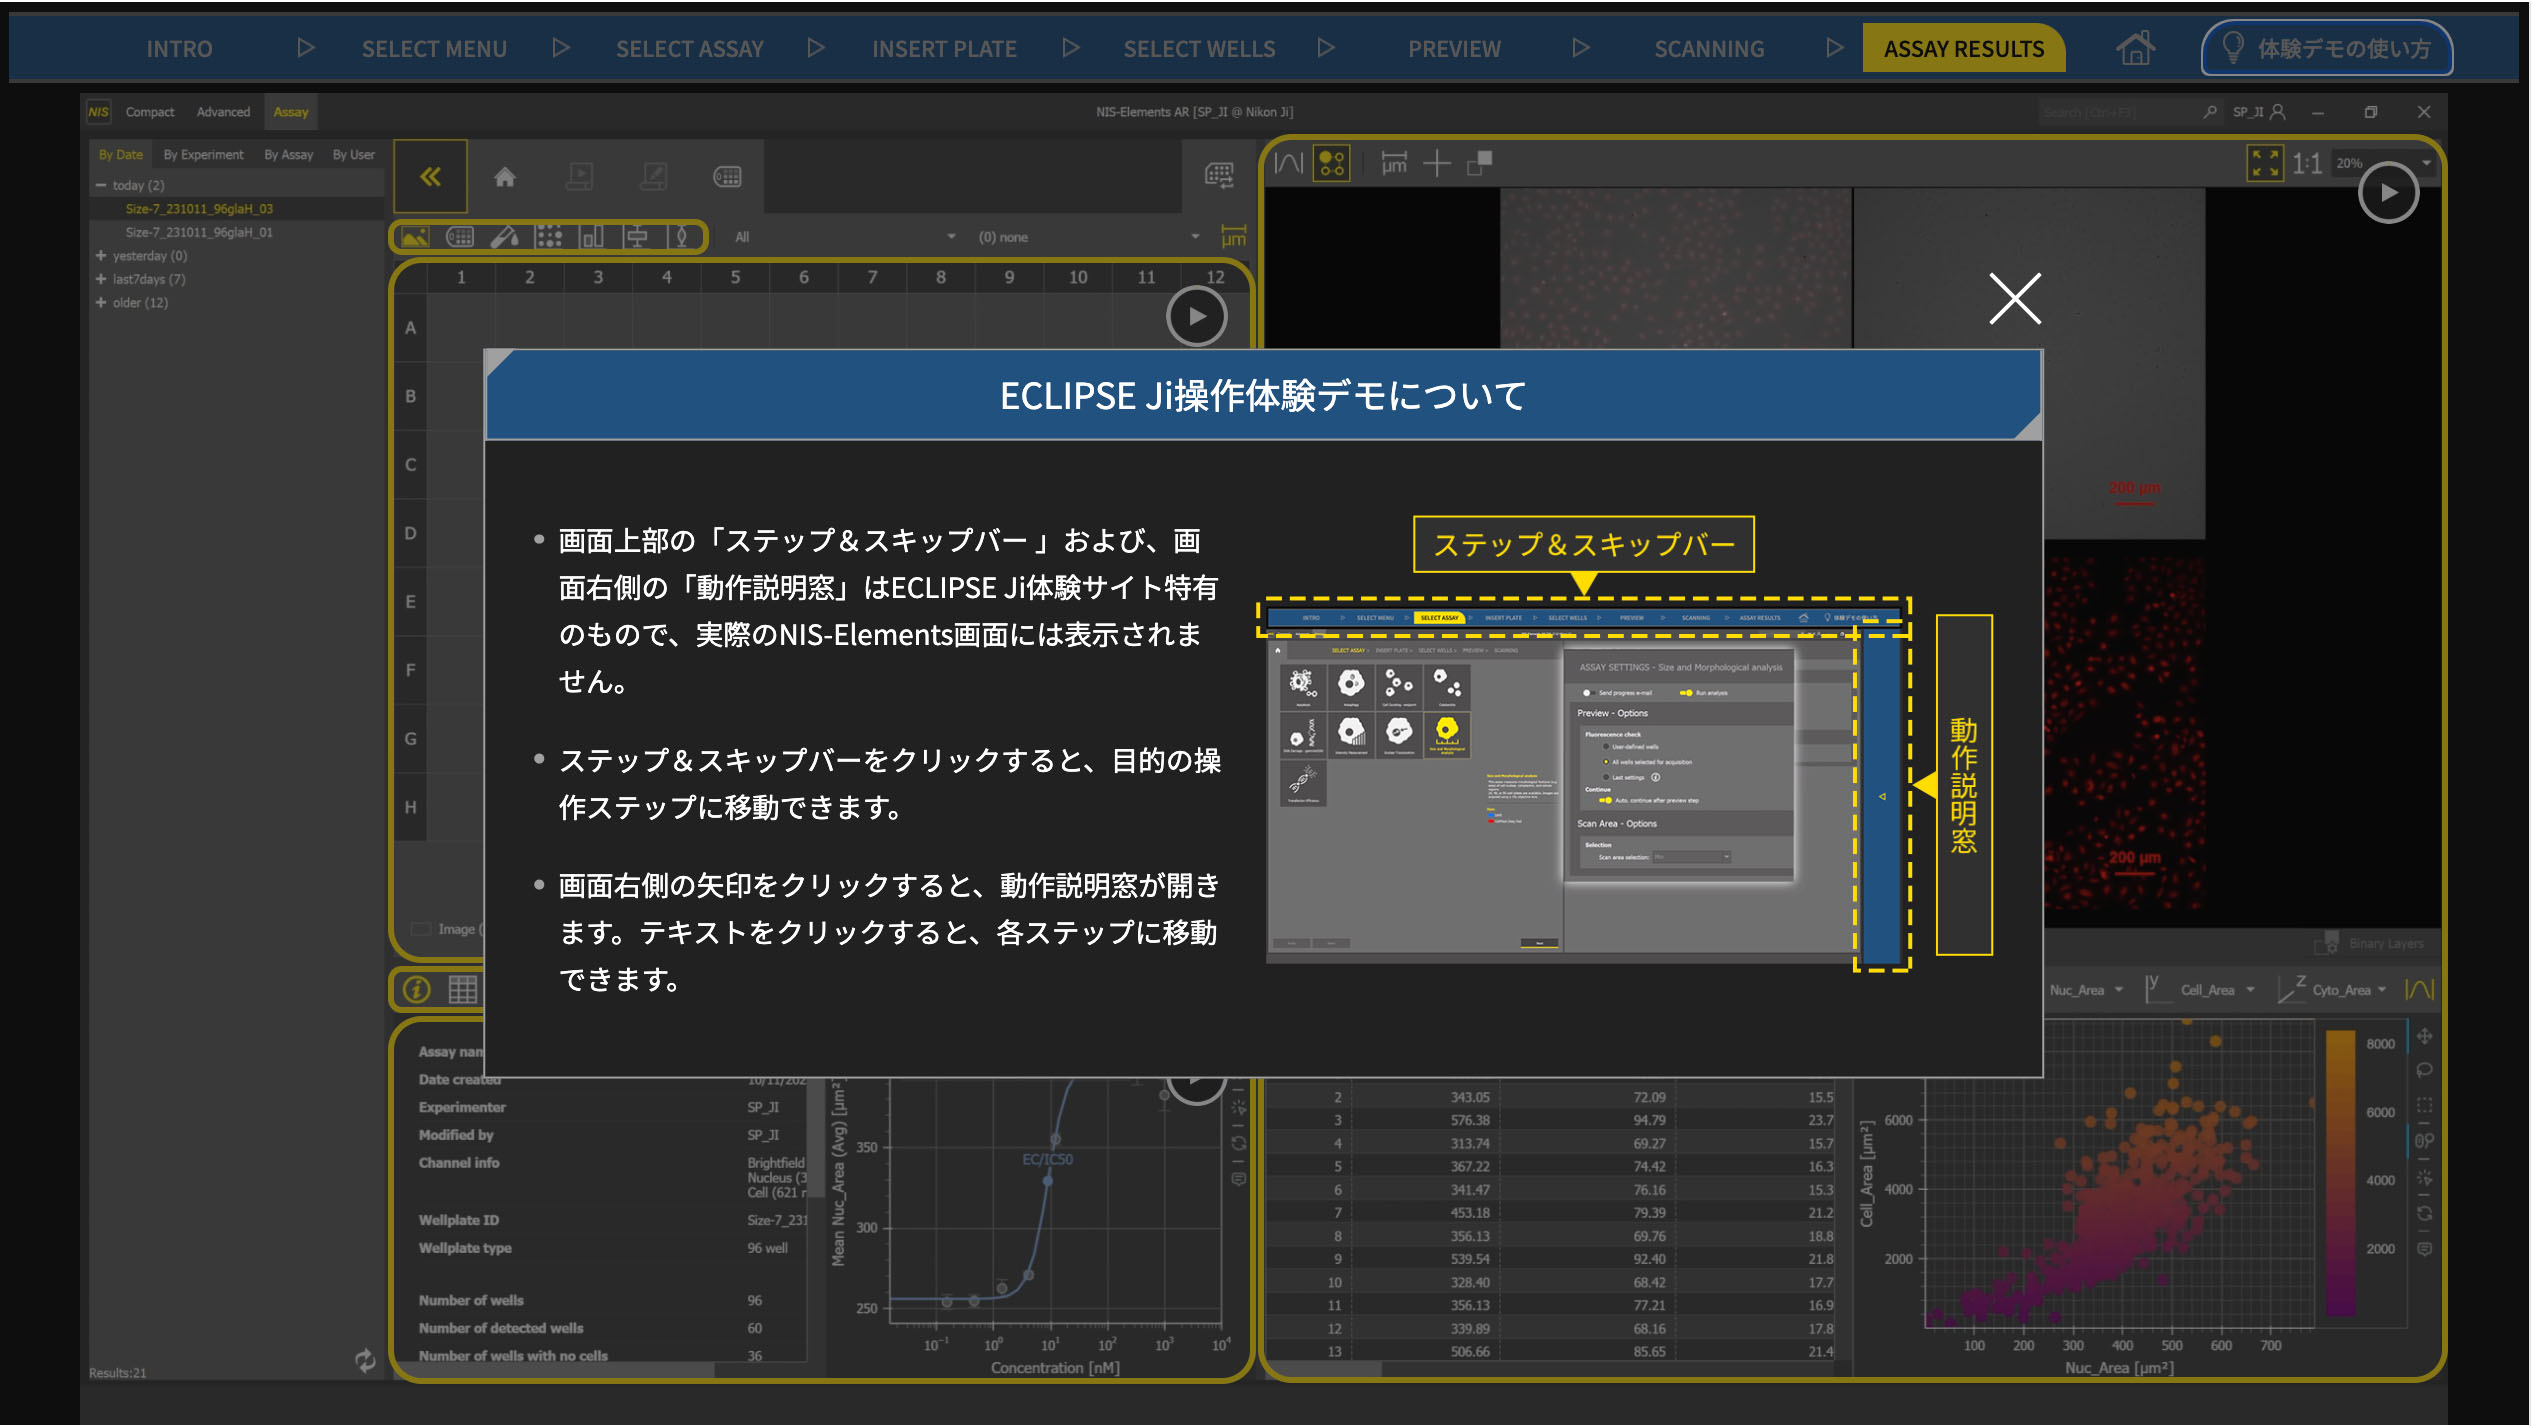Click the run assay scroll-with-play icon

click(x=580, y=177)
